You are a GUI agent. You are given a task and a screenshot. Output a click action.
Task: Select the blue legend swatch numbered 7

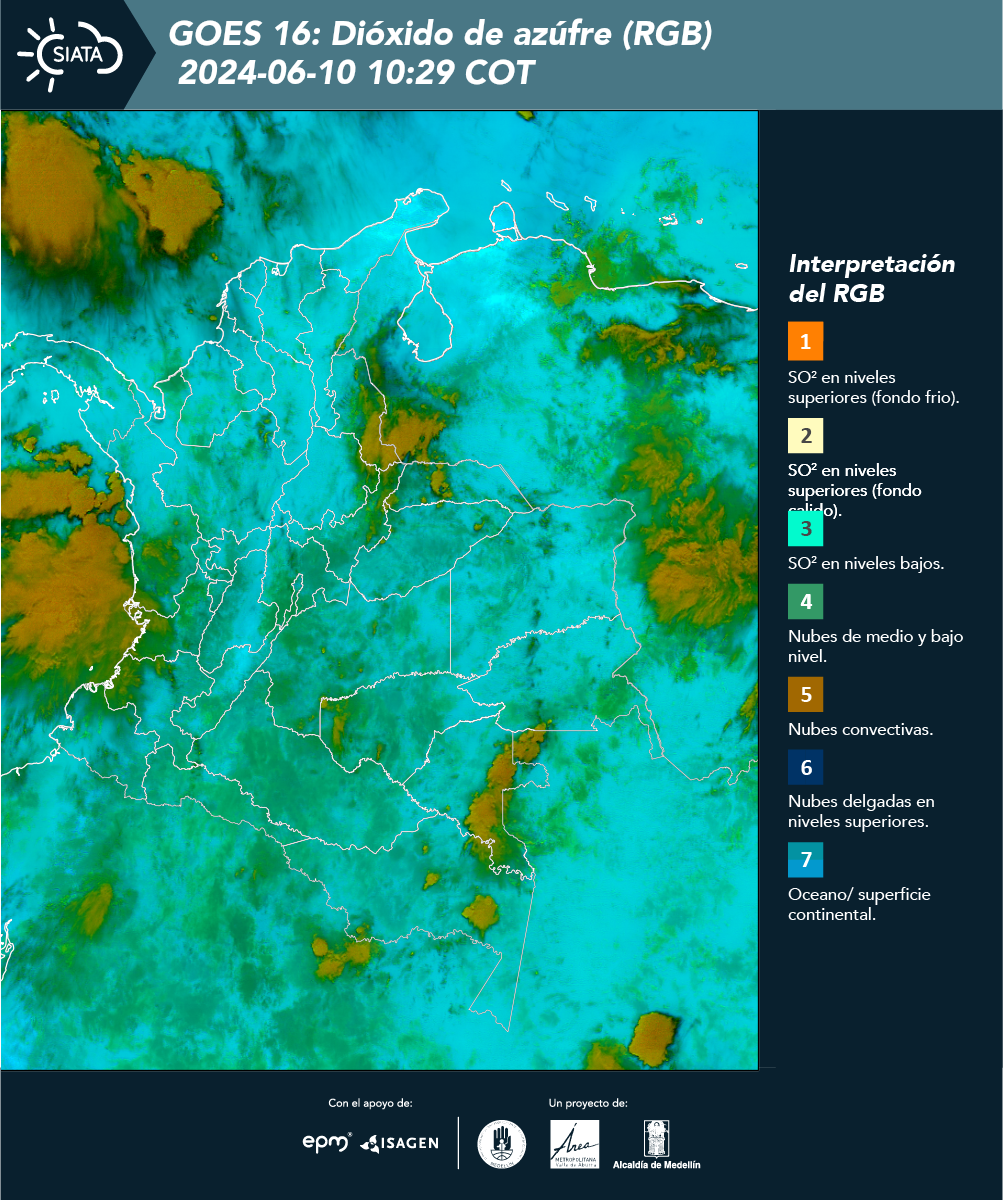(805, 860)
